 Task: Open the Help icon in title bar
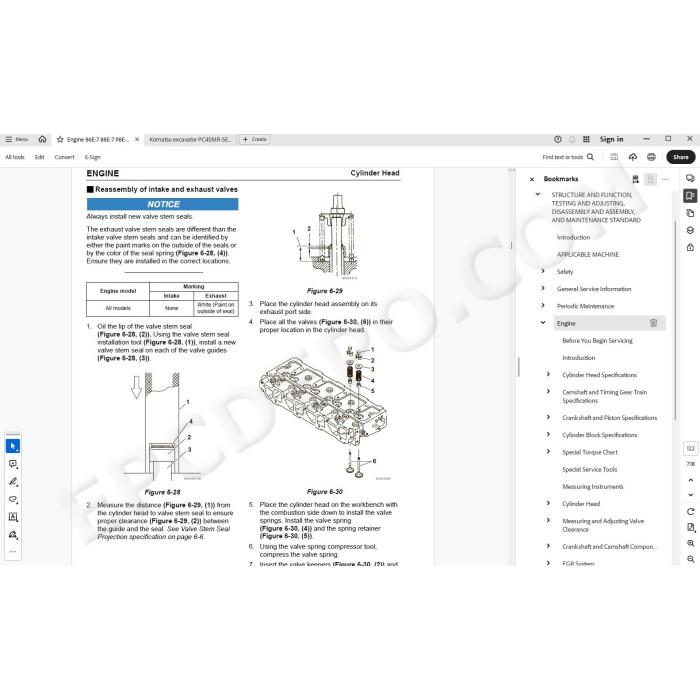pos(558,139)
